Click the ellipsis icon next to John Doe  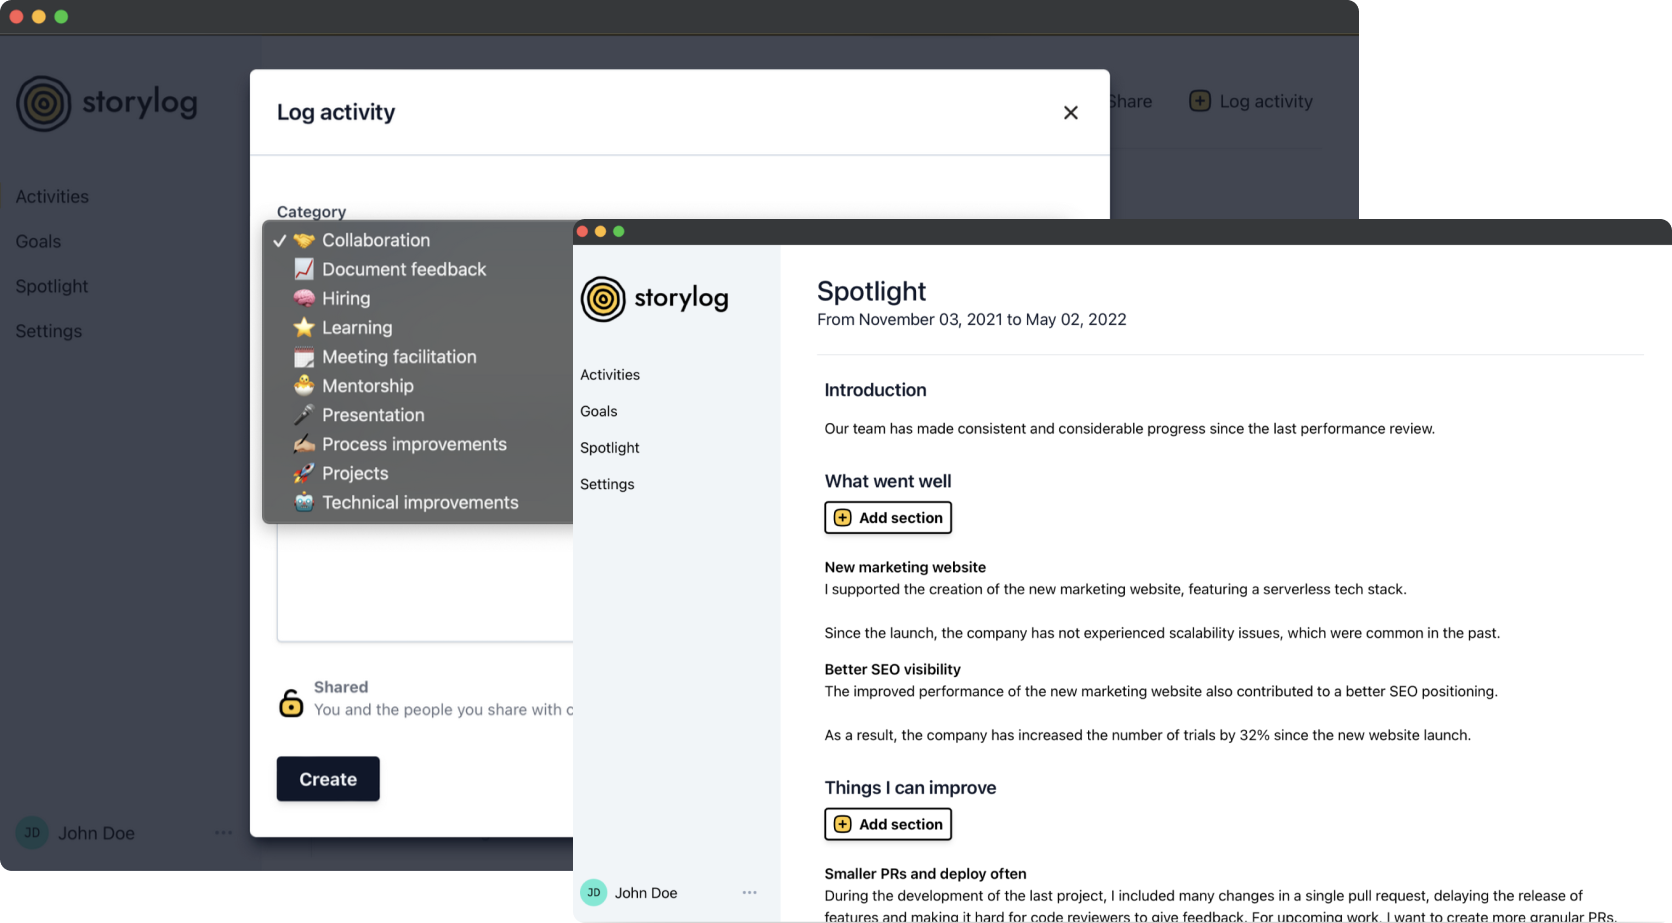click(223, 833)
